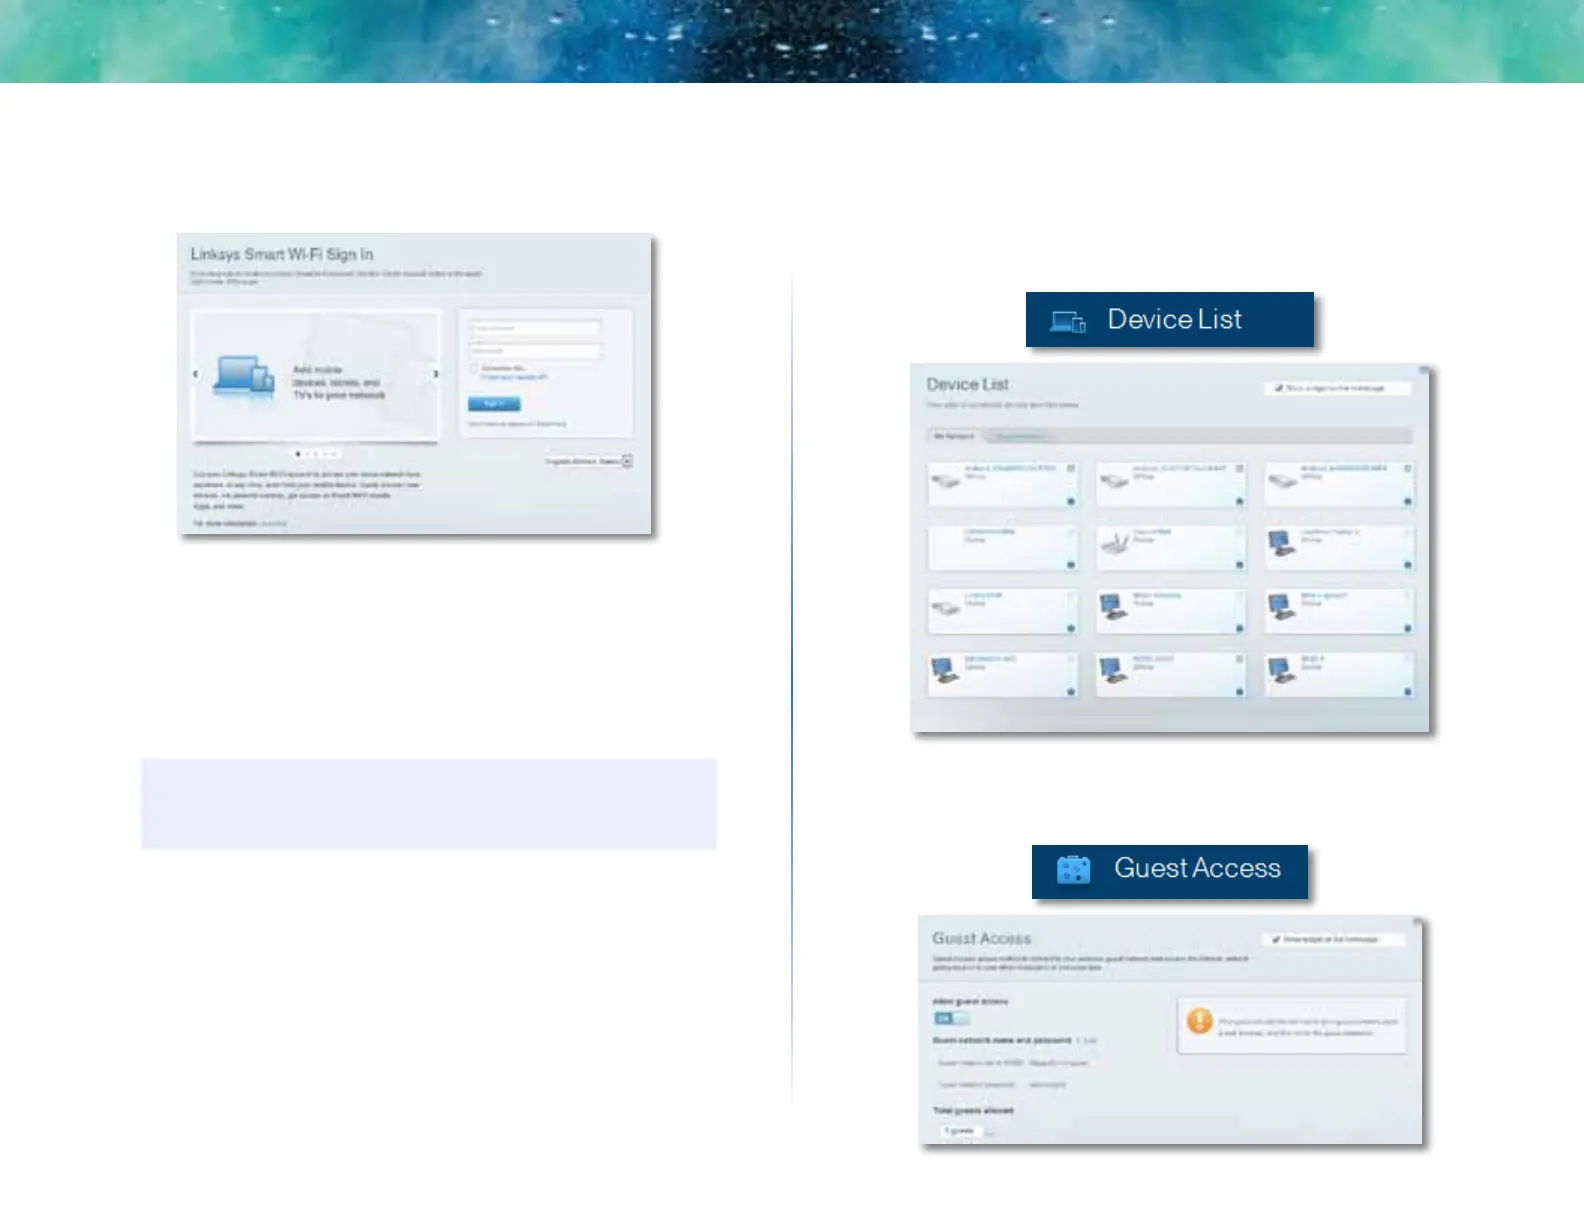Click the "Total guests allowed" label
This screenshot has width=1584, height=1224.
click(973, 1111)
